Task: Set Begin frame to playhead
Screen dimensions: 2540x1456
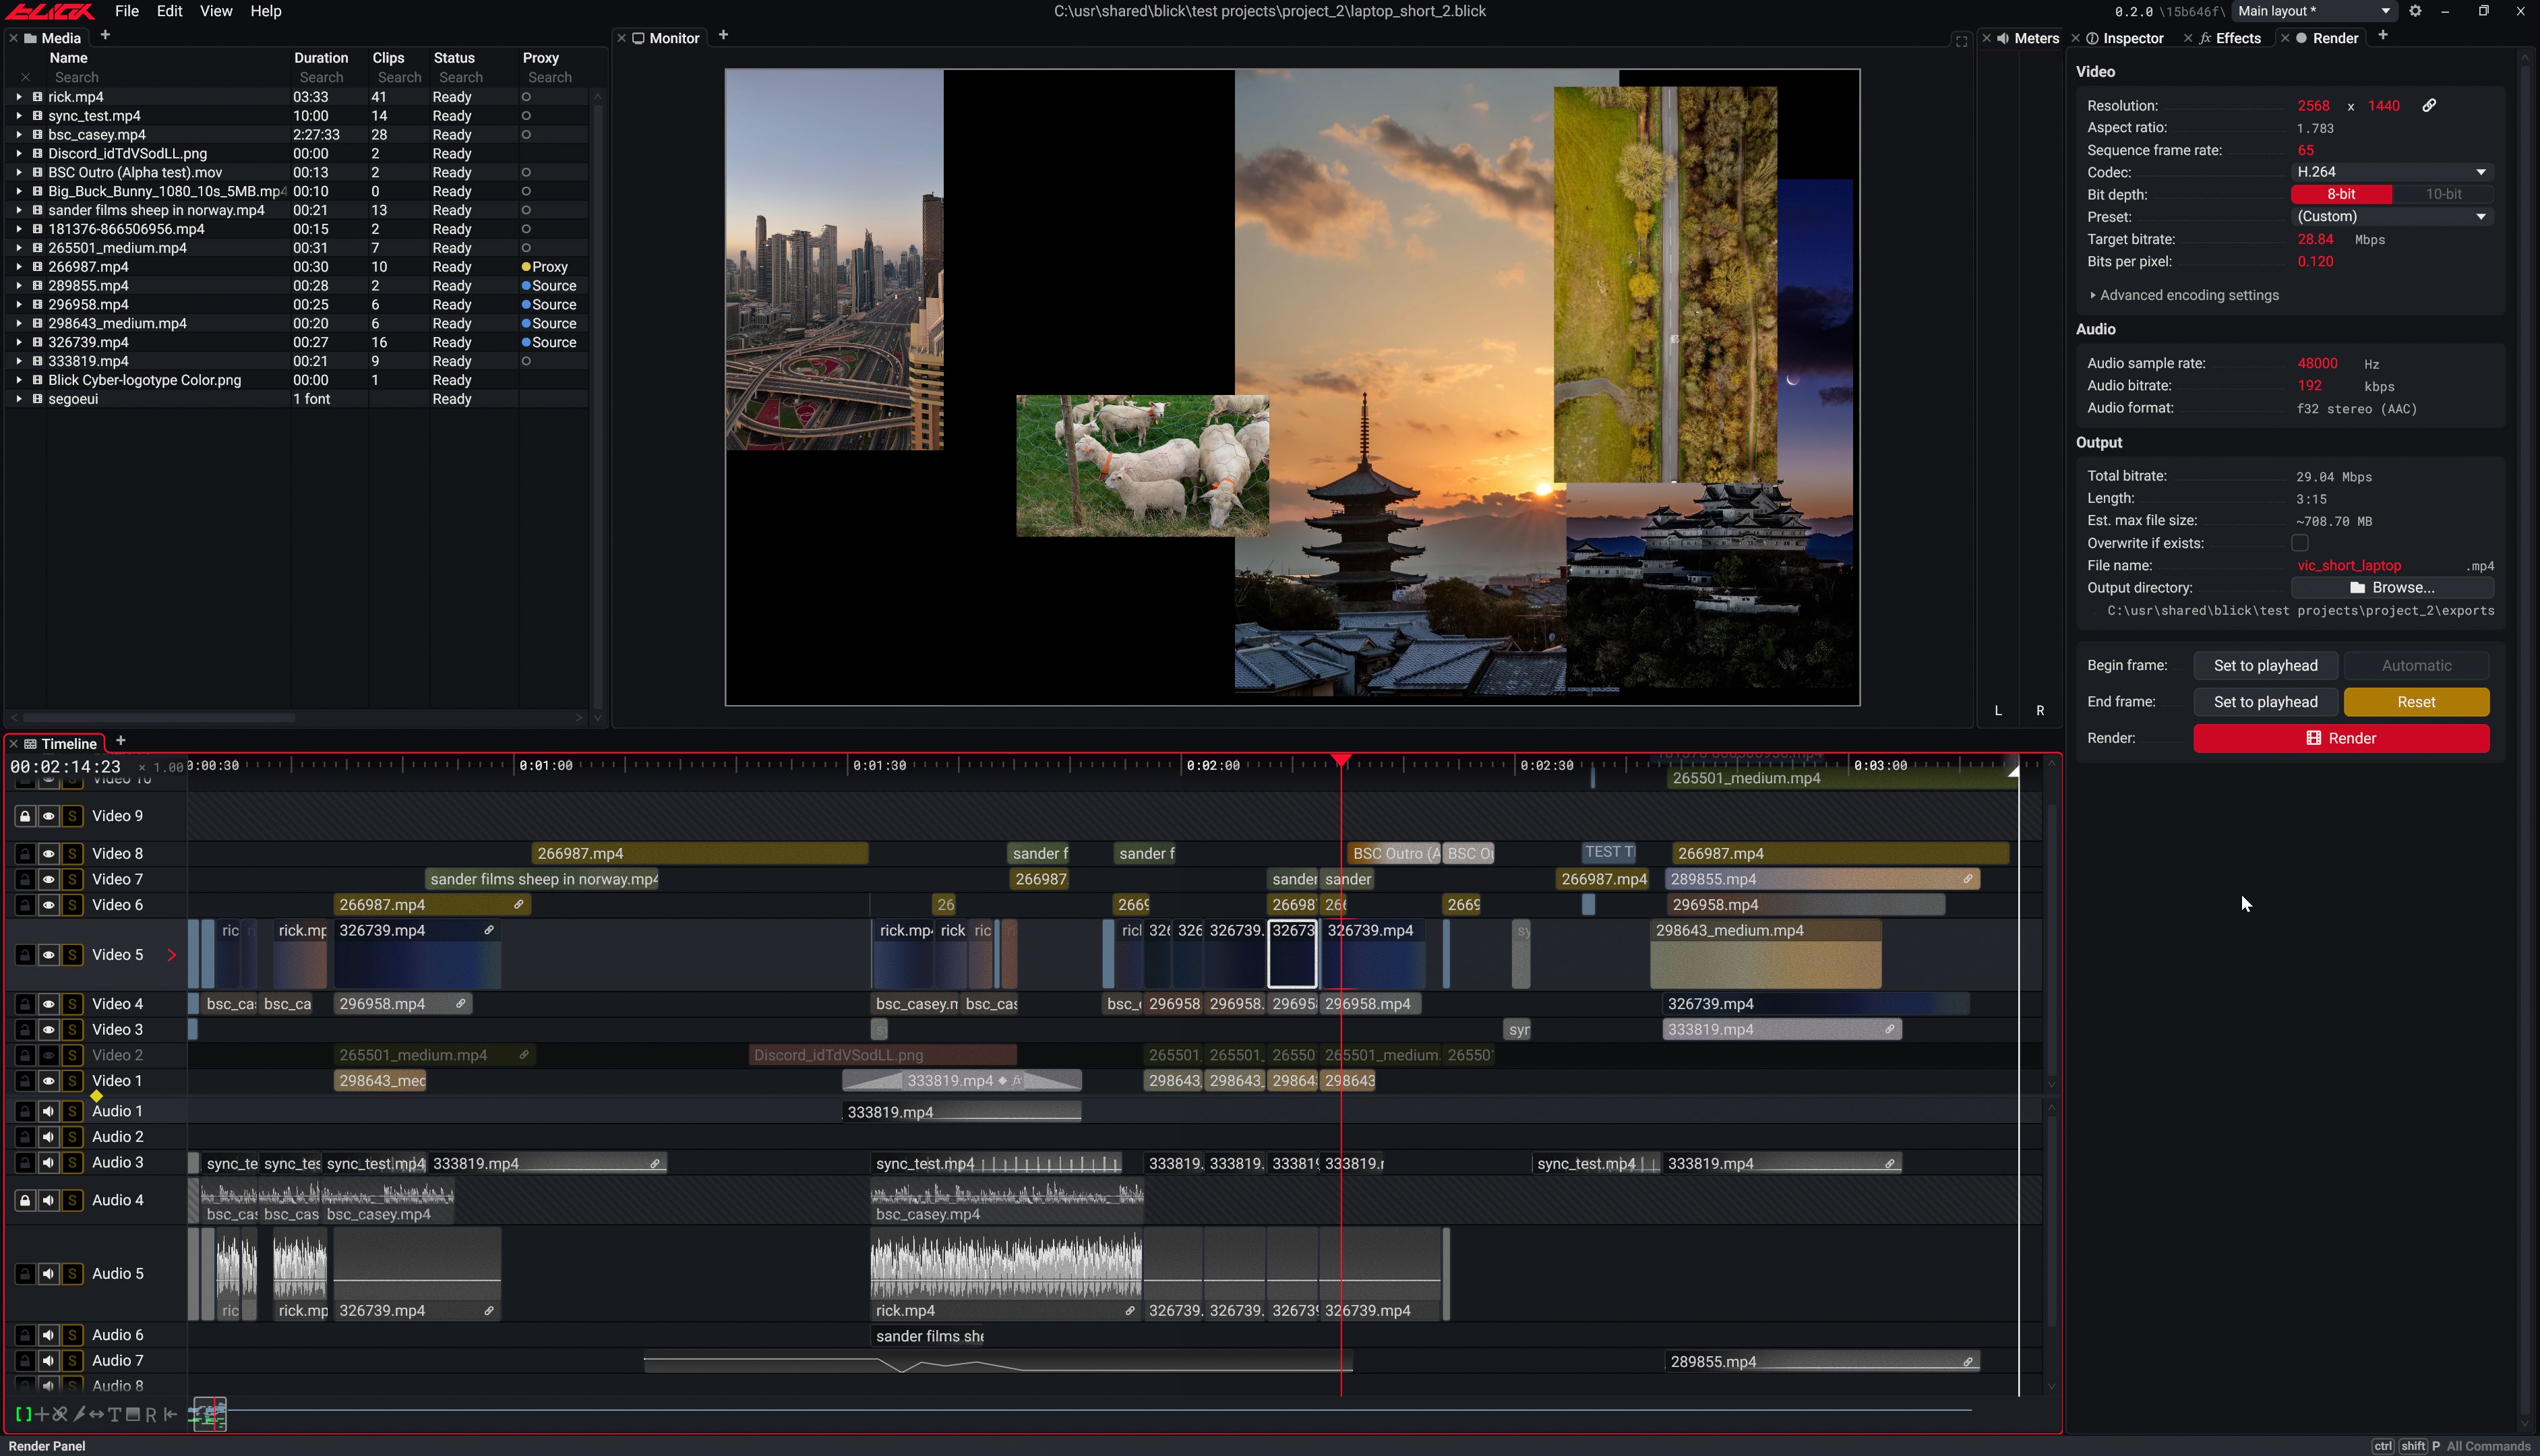Action: pyautogui.click(x=2265, y=666)
